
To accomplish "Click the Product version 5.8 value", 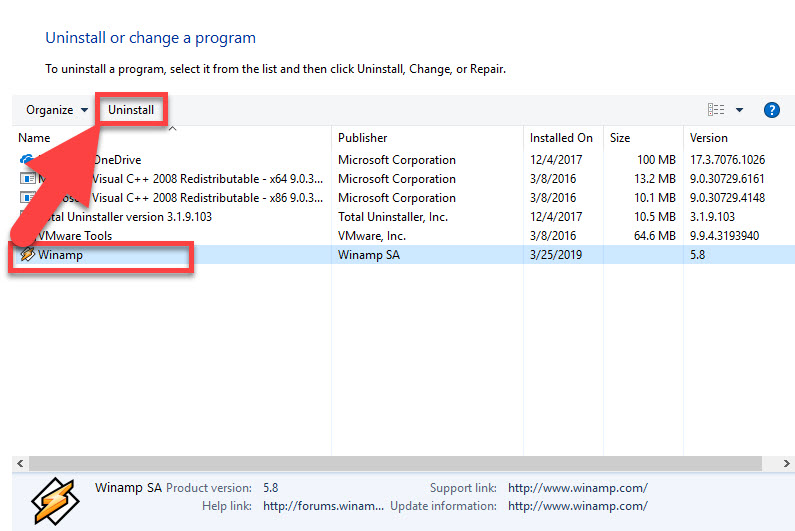I will coord(270,488).
